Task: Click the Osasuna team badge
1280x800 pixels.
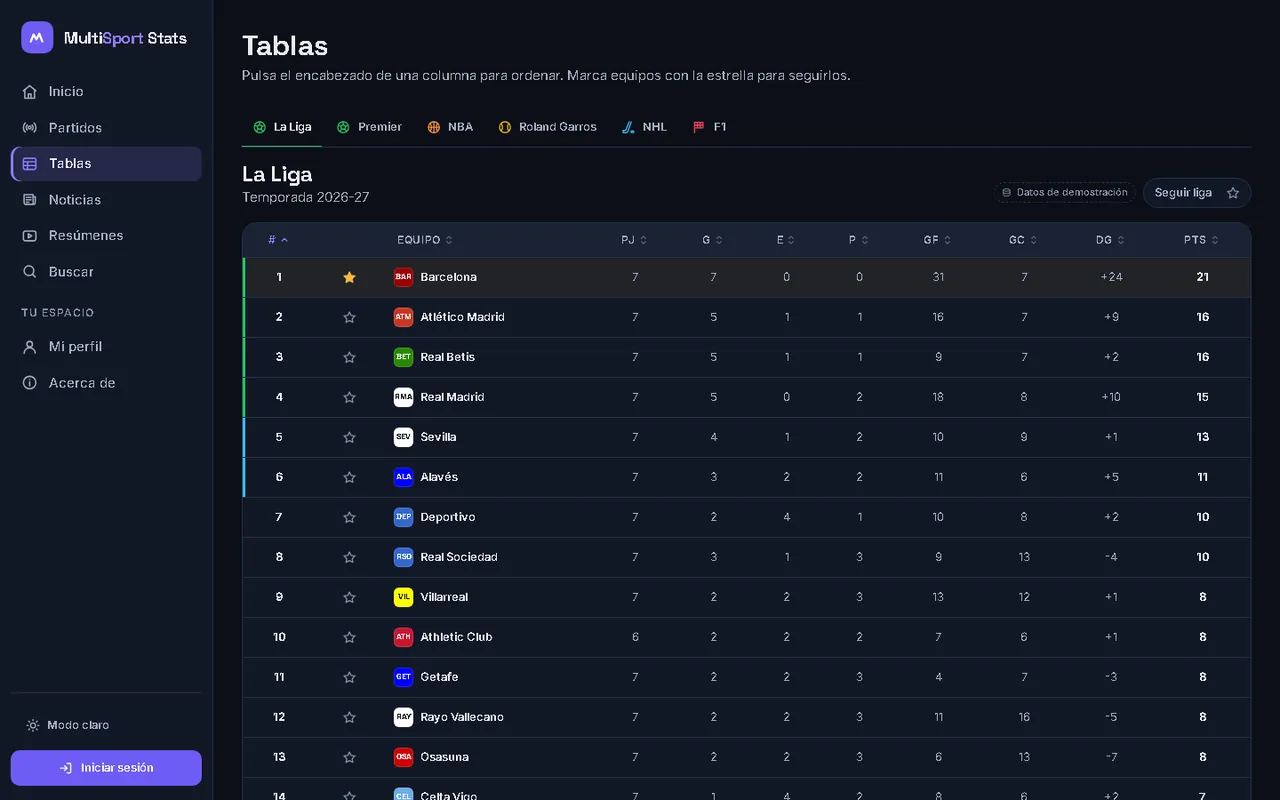Action: 403,757
